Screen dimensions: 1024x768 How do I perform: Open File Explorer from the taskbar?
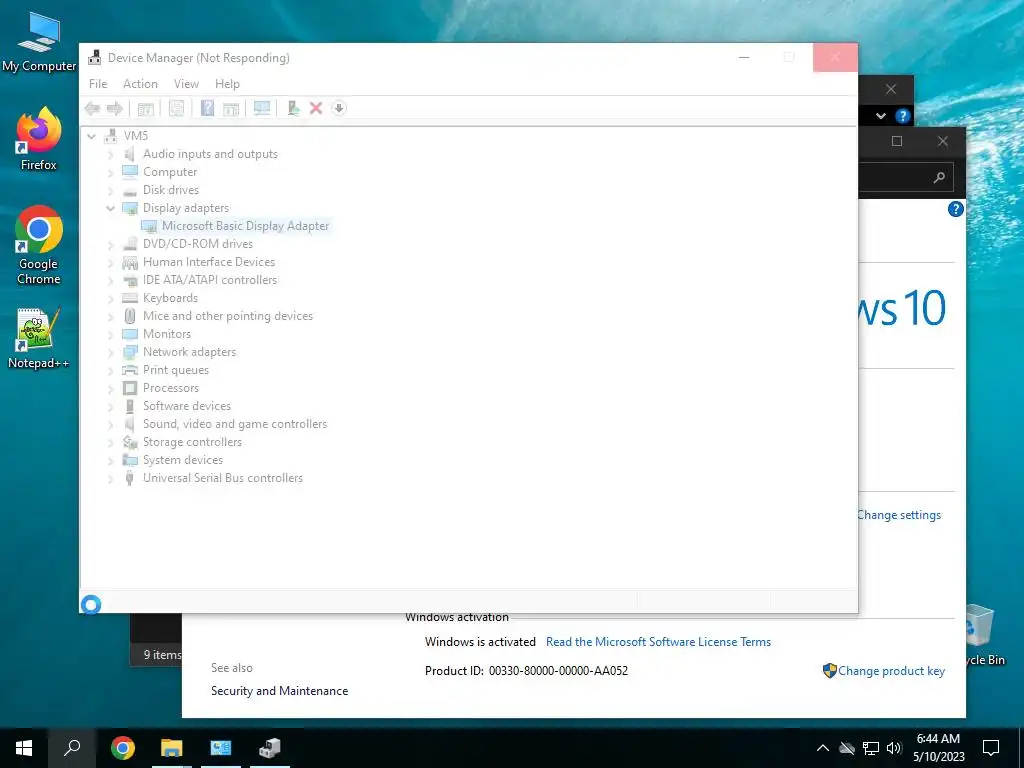tap(172, 748)
